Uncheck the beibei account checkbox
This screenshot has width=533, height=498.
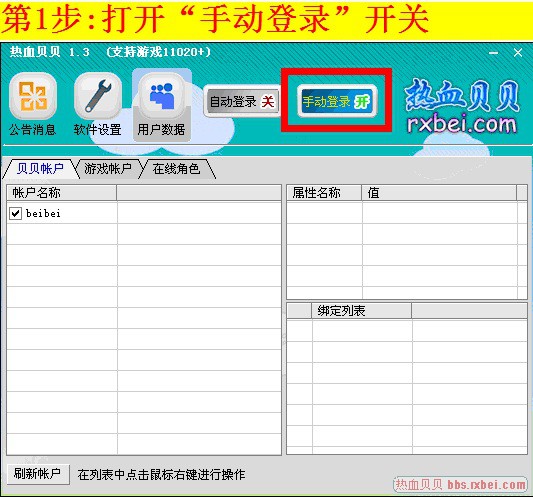click(x=15, y=213)
